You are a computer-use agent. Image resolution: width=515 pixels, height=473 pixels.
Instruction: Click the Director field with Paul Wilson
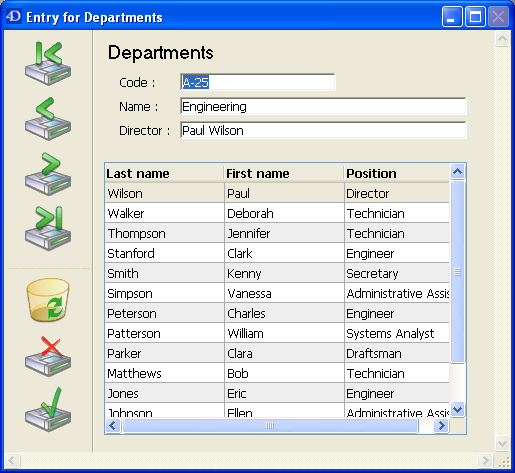tap(323, 130)
